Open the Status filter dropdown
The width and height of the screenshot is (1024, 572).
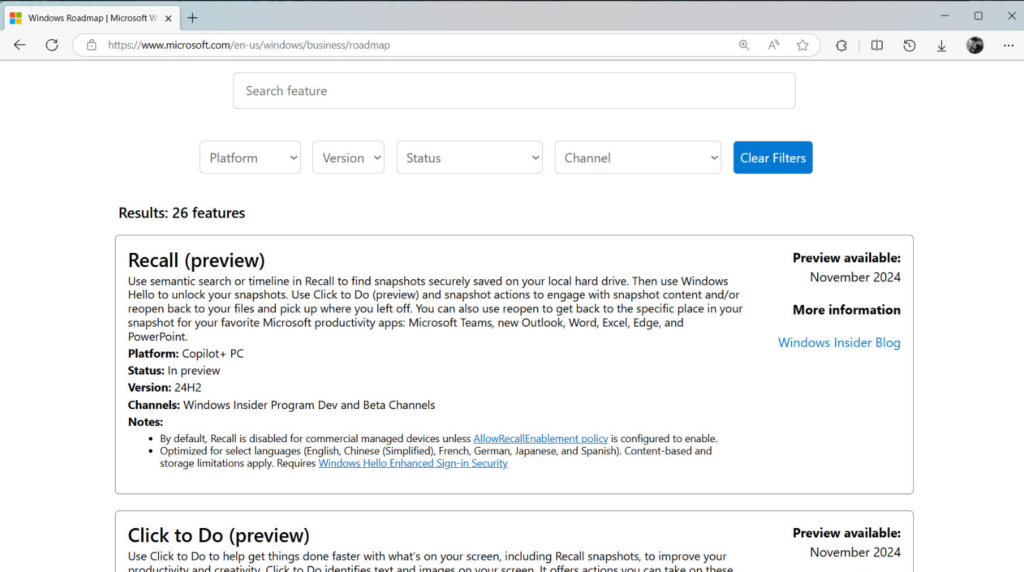point(470,157)
